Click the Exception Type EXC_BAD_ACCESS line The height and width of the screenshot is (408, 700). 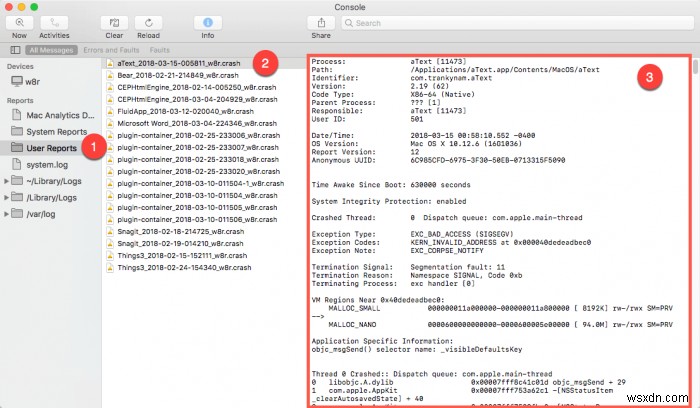(412, 234)
